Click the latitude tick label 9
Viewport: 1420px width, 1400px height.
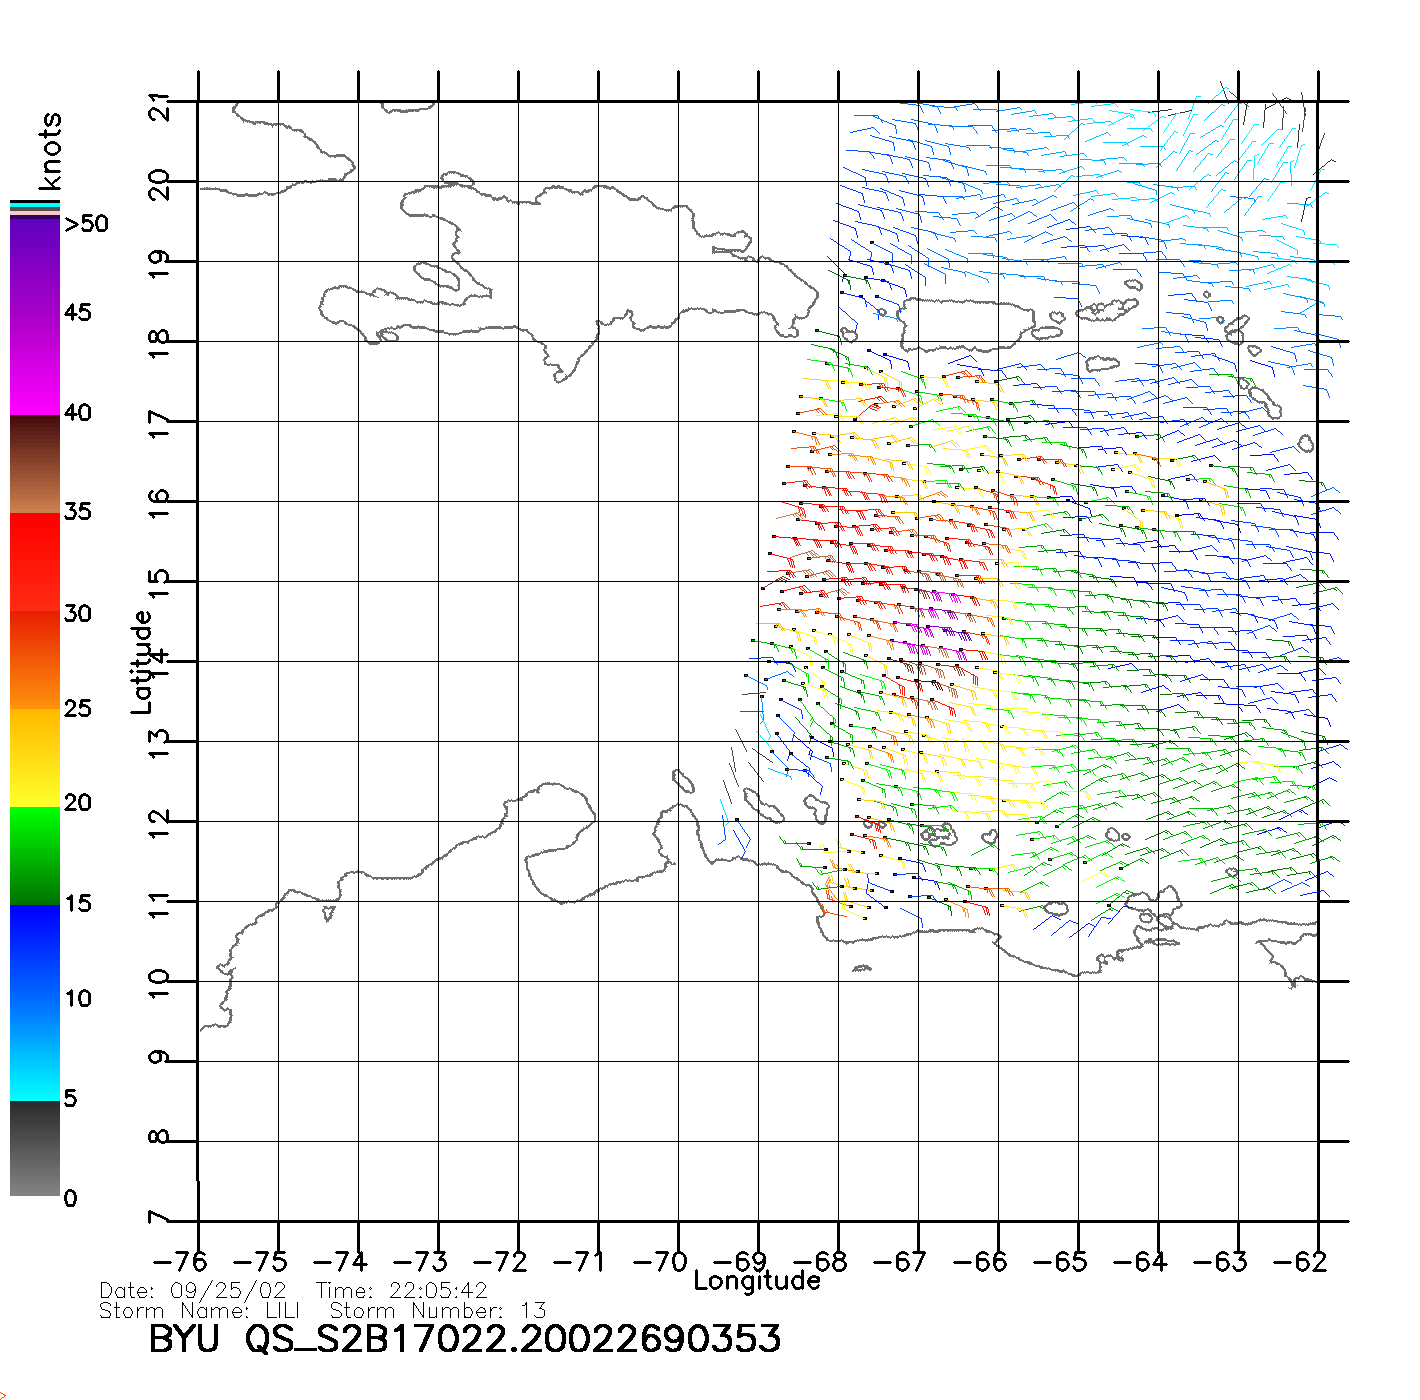point(160,1058)
